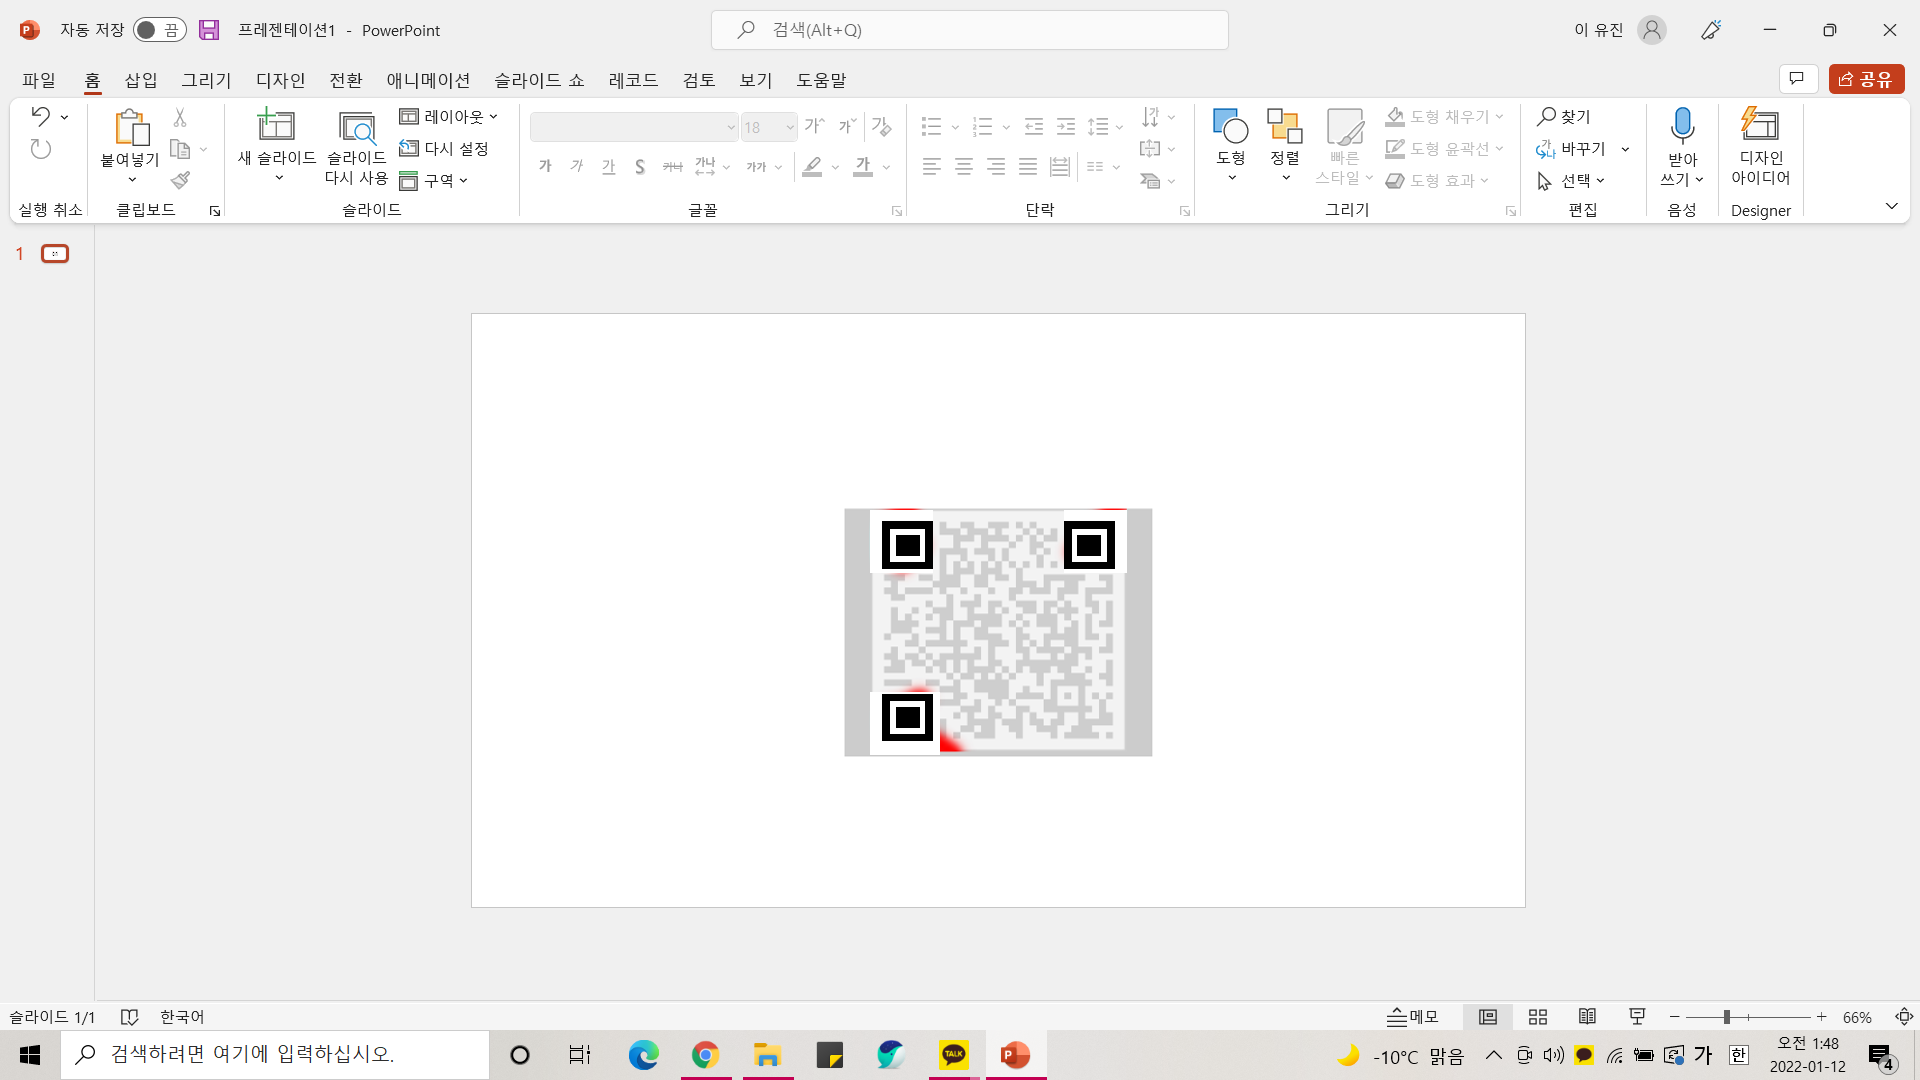Click the clear formatting icon
Screen dimensions: 1920x1080
[881, 126]
